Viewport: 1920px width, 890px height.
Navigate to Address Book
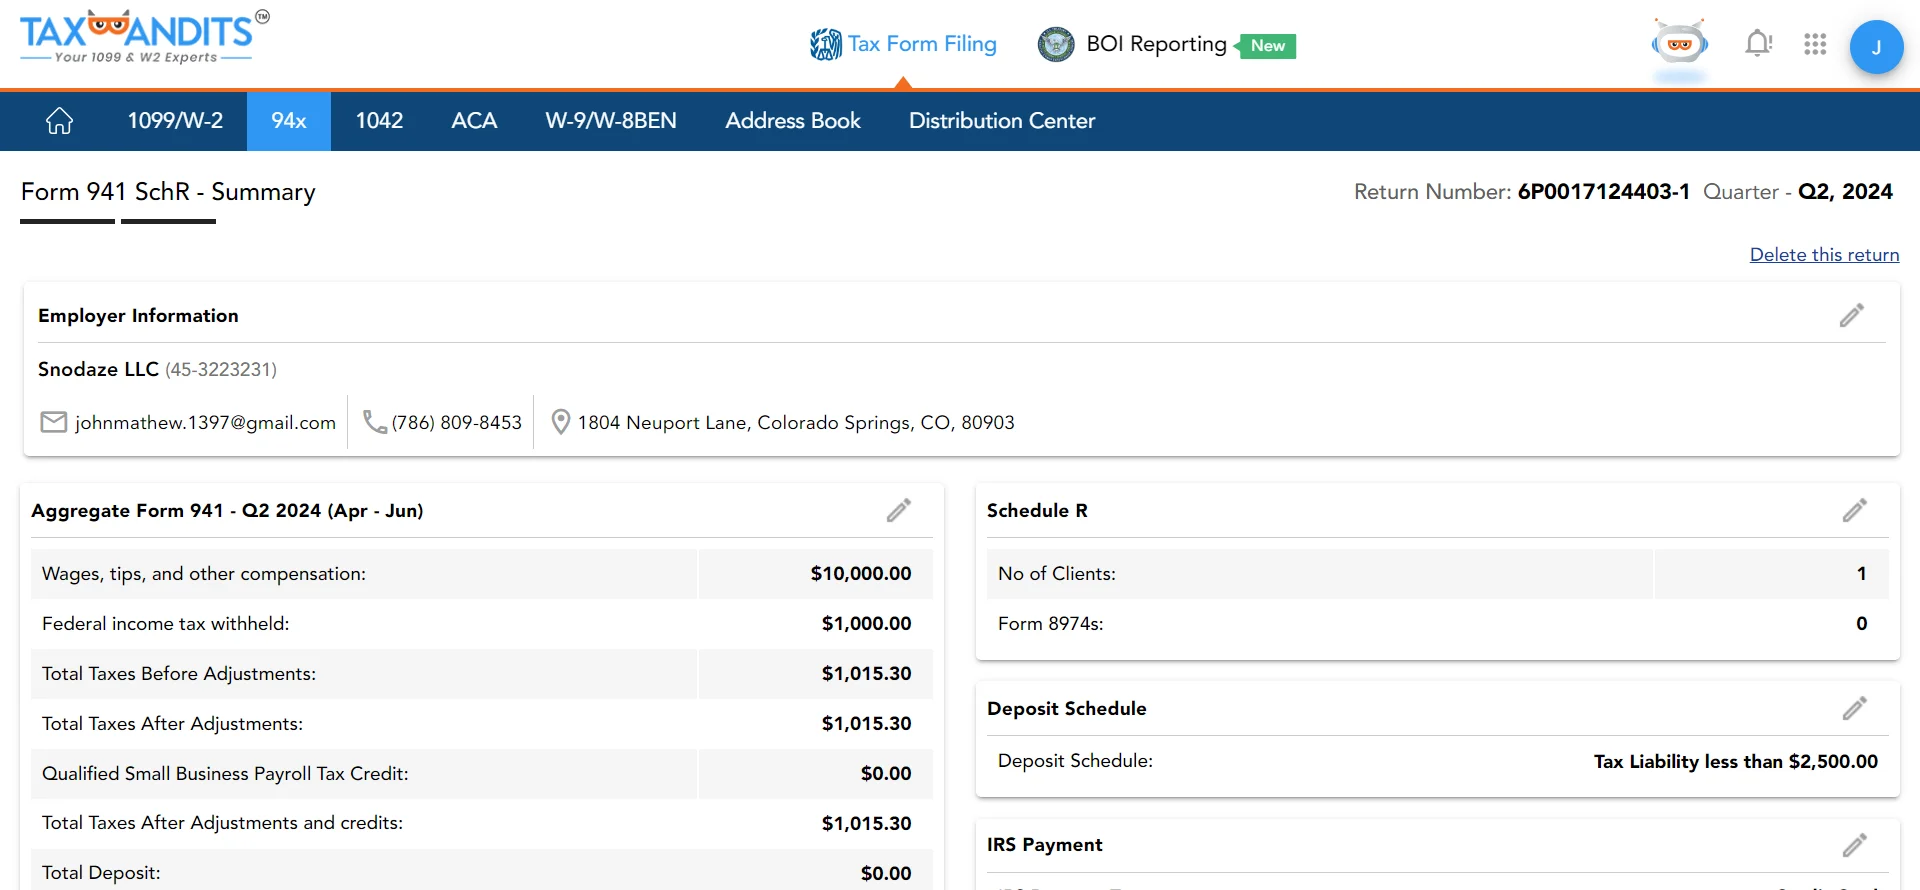(x=792, y=121)
